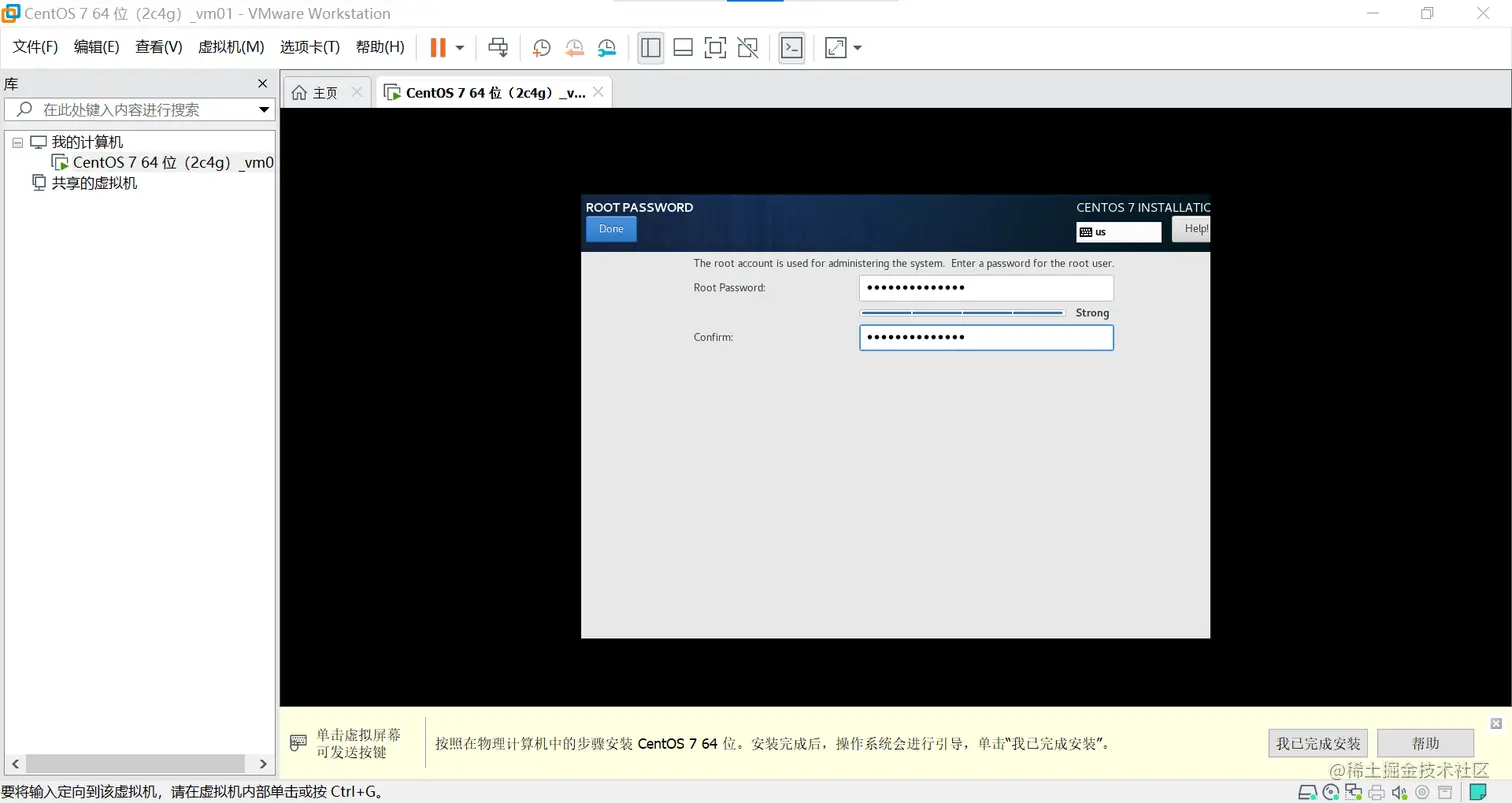Expand the stretch guest dropdown arrow
The height and width of the screenshot is (803, 1512).
(858, 47)
